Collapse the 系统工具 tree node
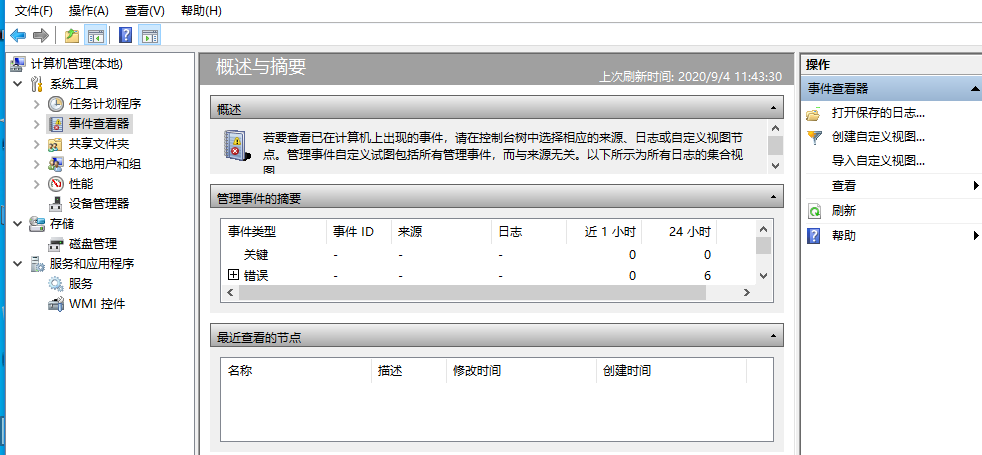 18,84
